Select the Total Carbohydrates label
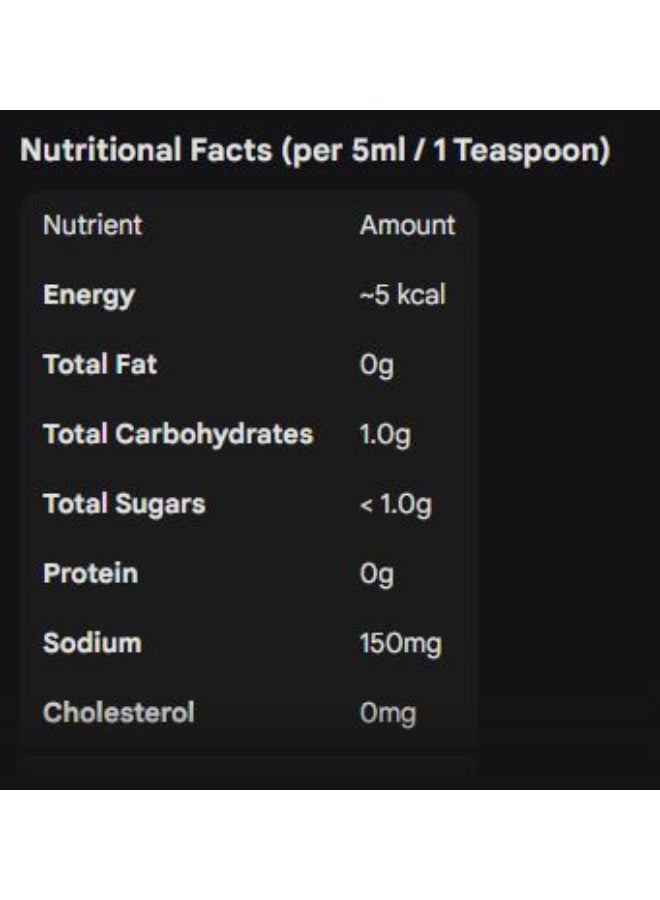 coord(178,435)
